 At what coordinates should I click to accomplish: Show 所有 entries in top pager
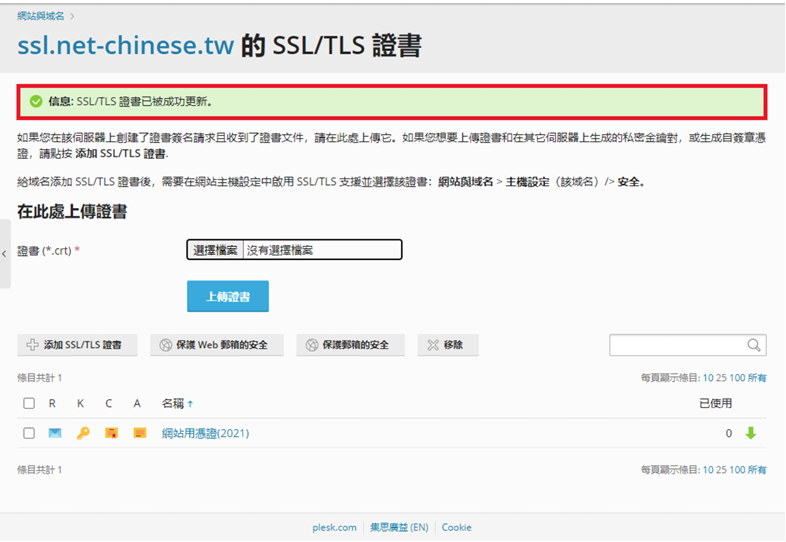tap(757, 378)
